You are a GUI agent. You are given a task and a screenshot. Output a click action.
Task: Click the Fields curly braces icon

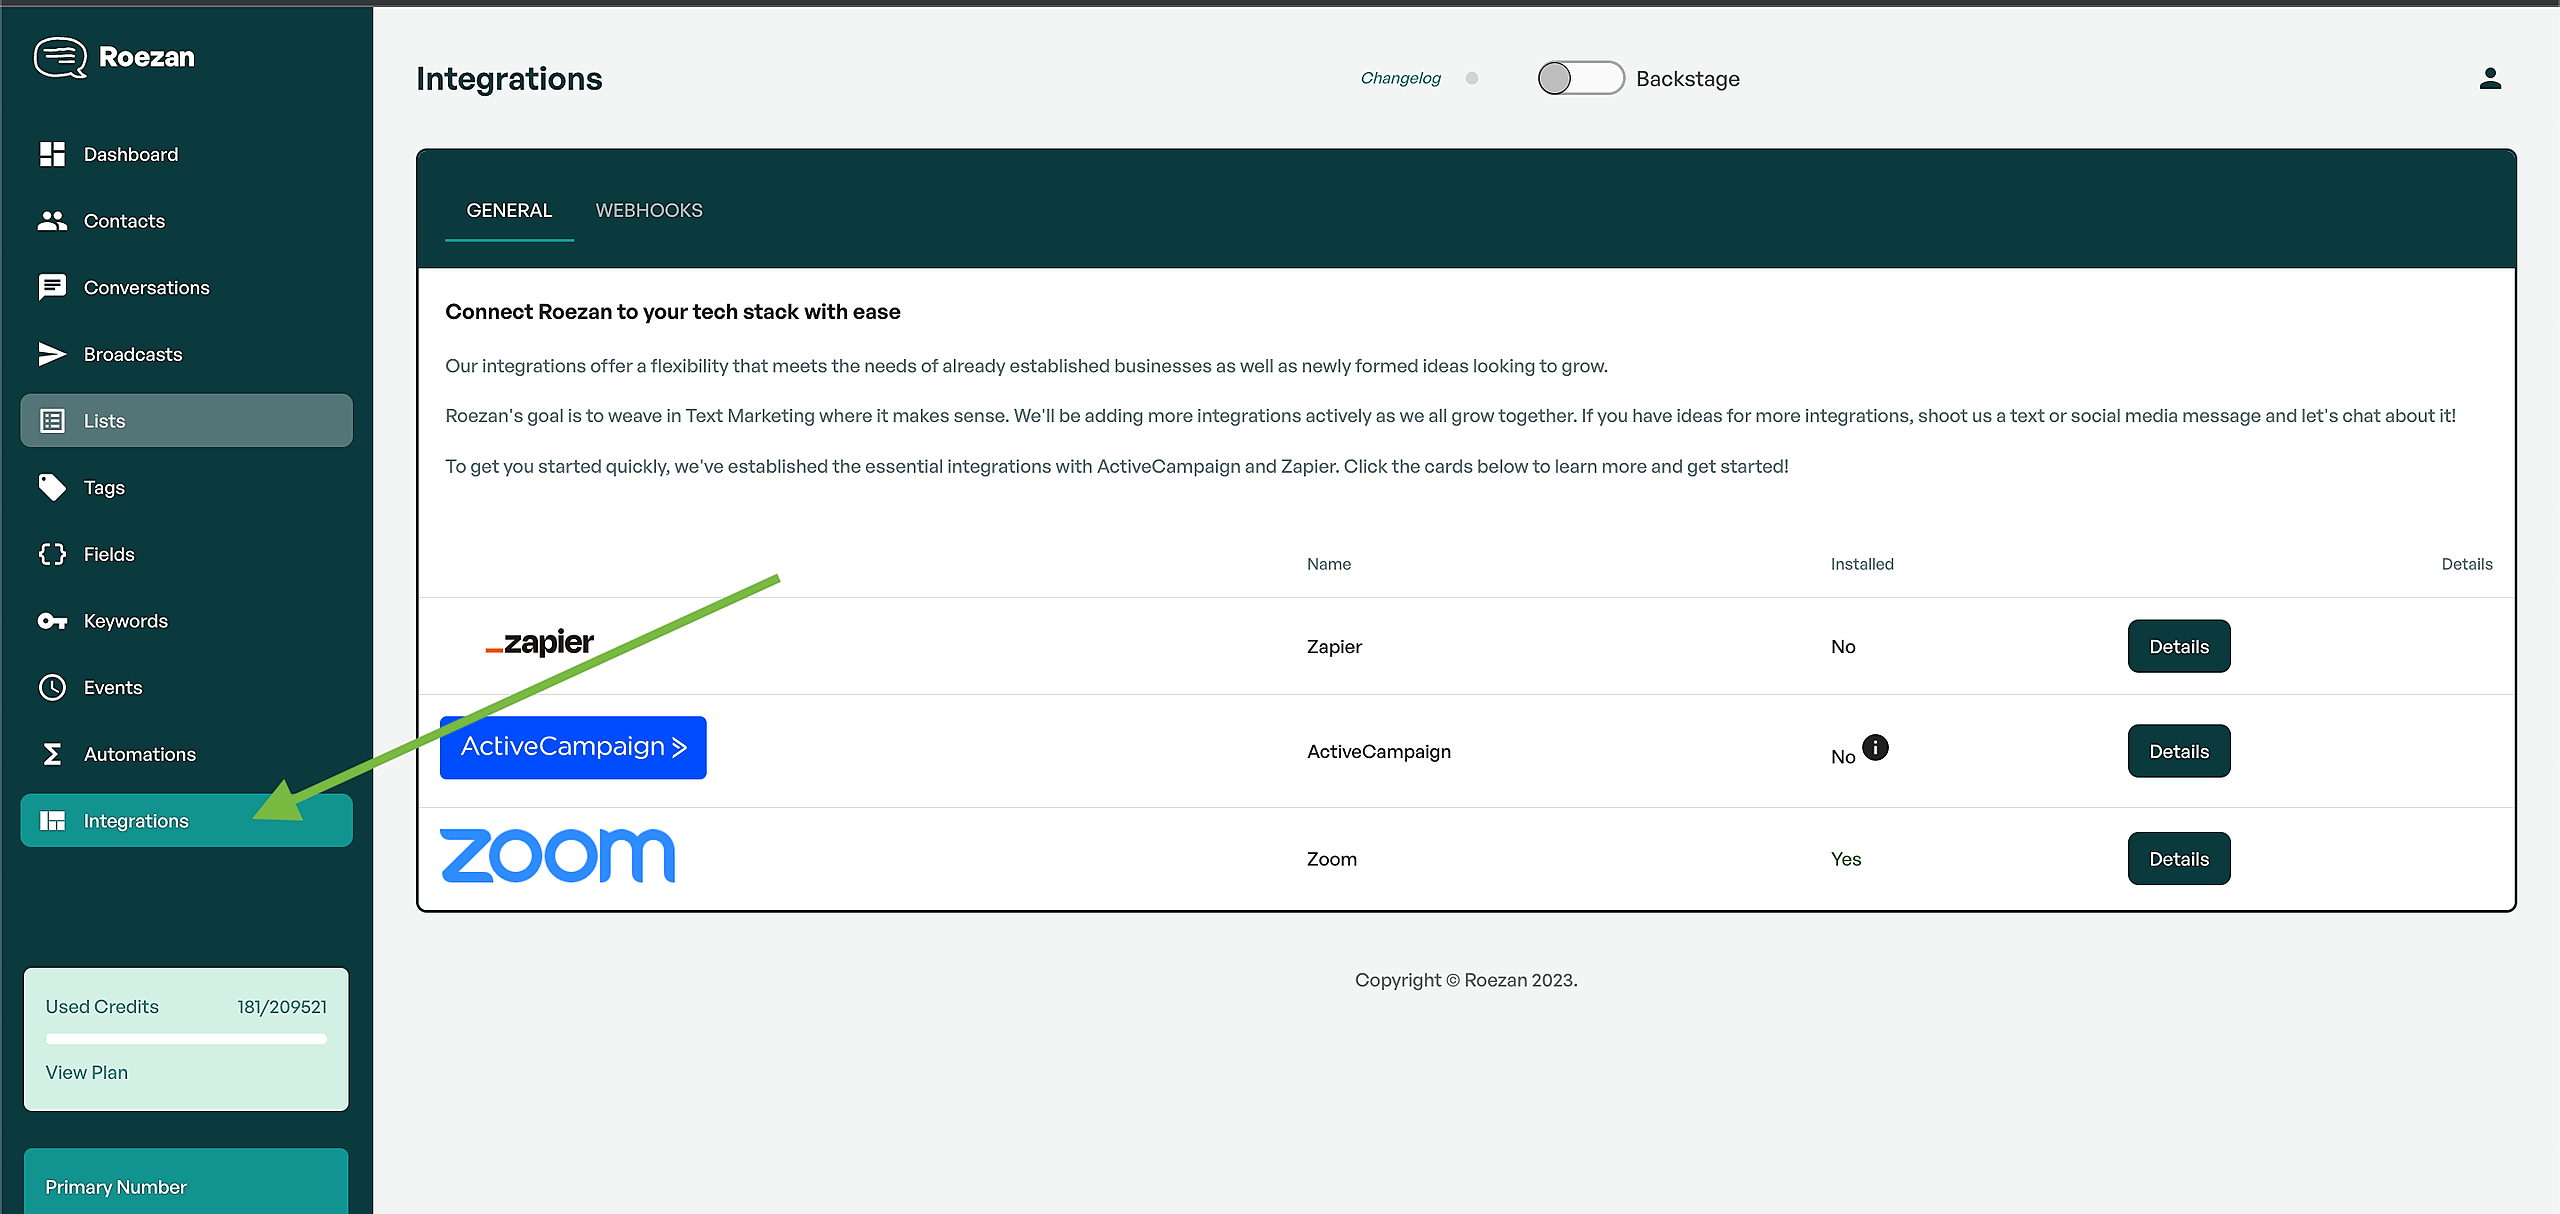click(x=52, y=554)
